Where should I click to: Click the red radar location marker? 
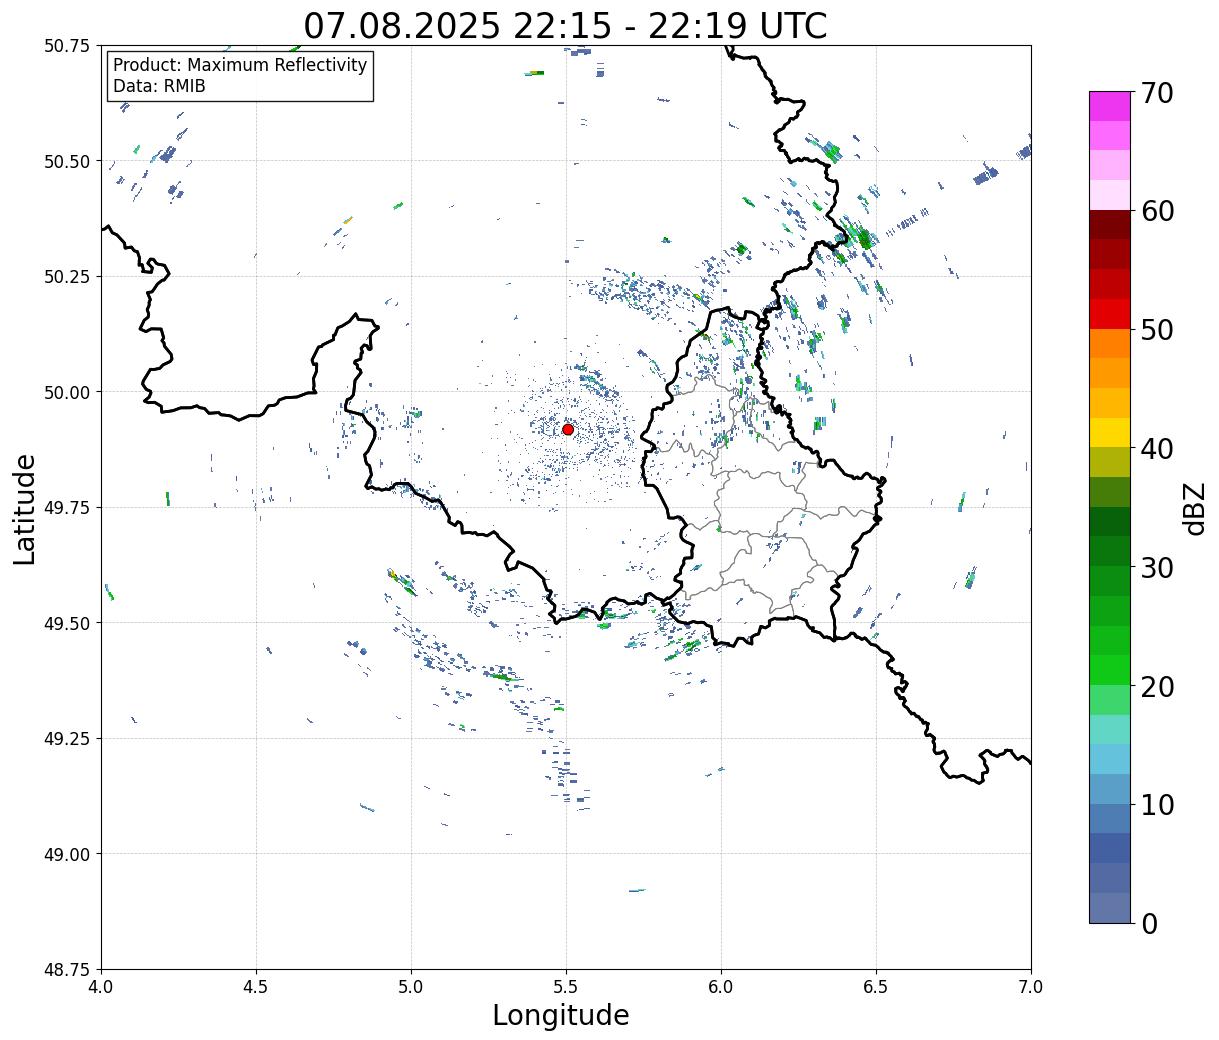click(x=568, y=429)
